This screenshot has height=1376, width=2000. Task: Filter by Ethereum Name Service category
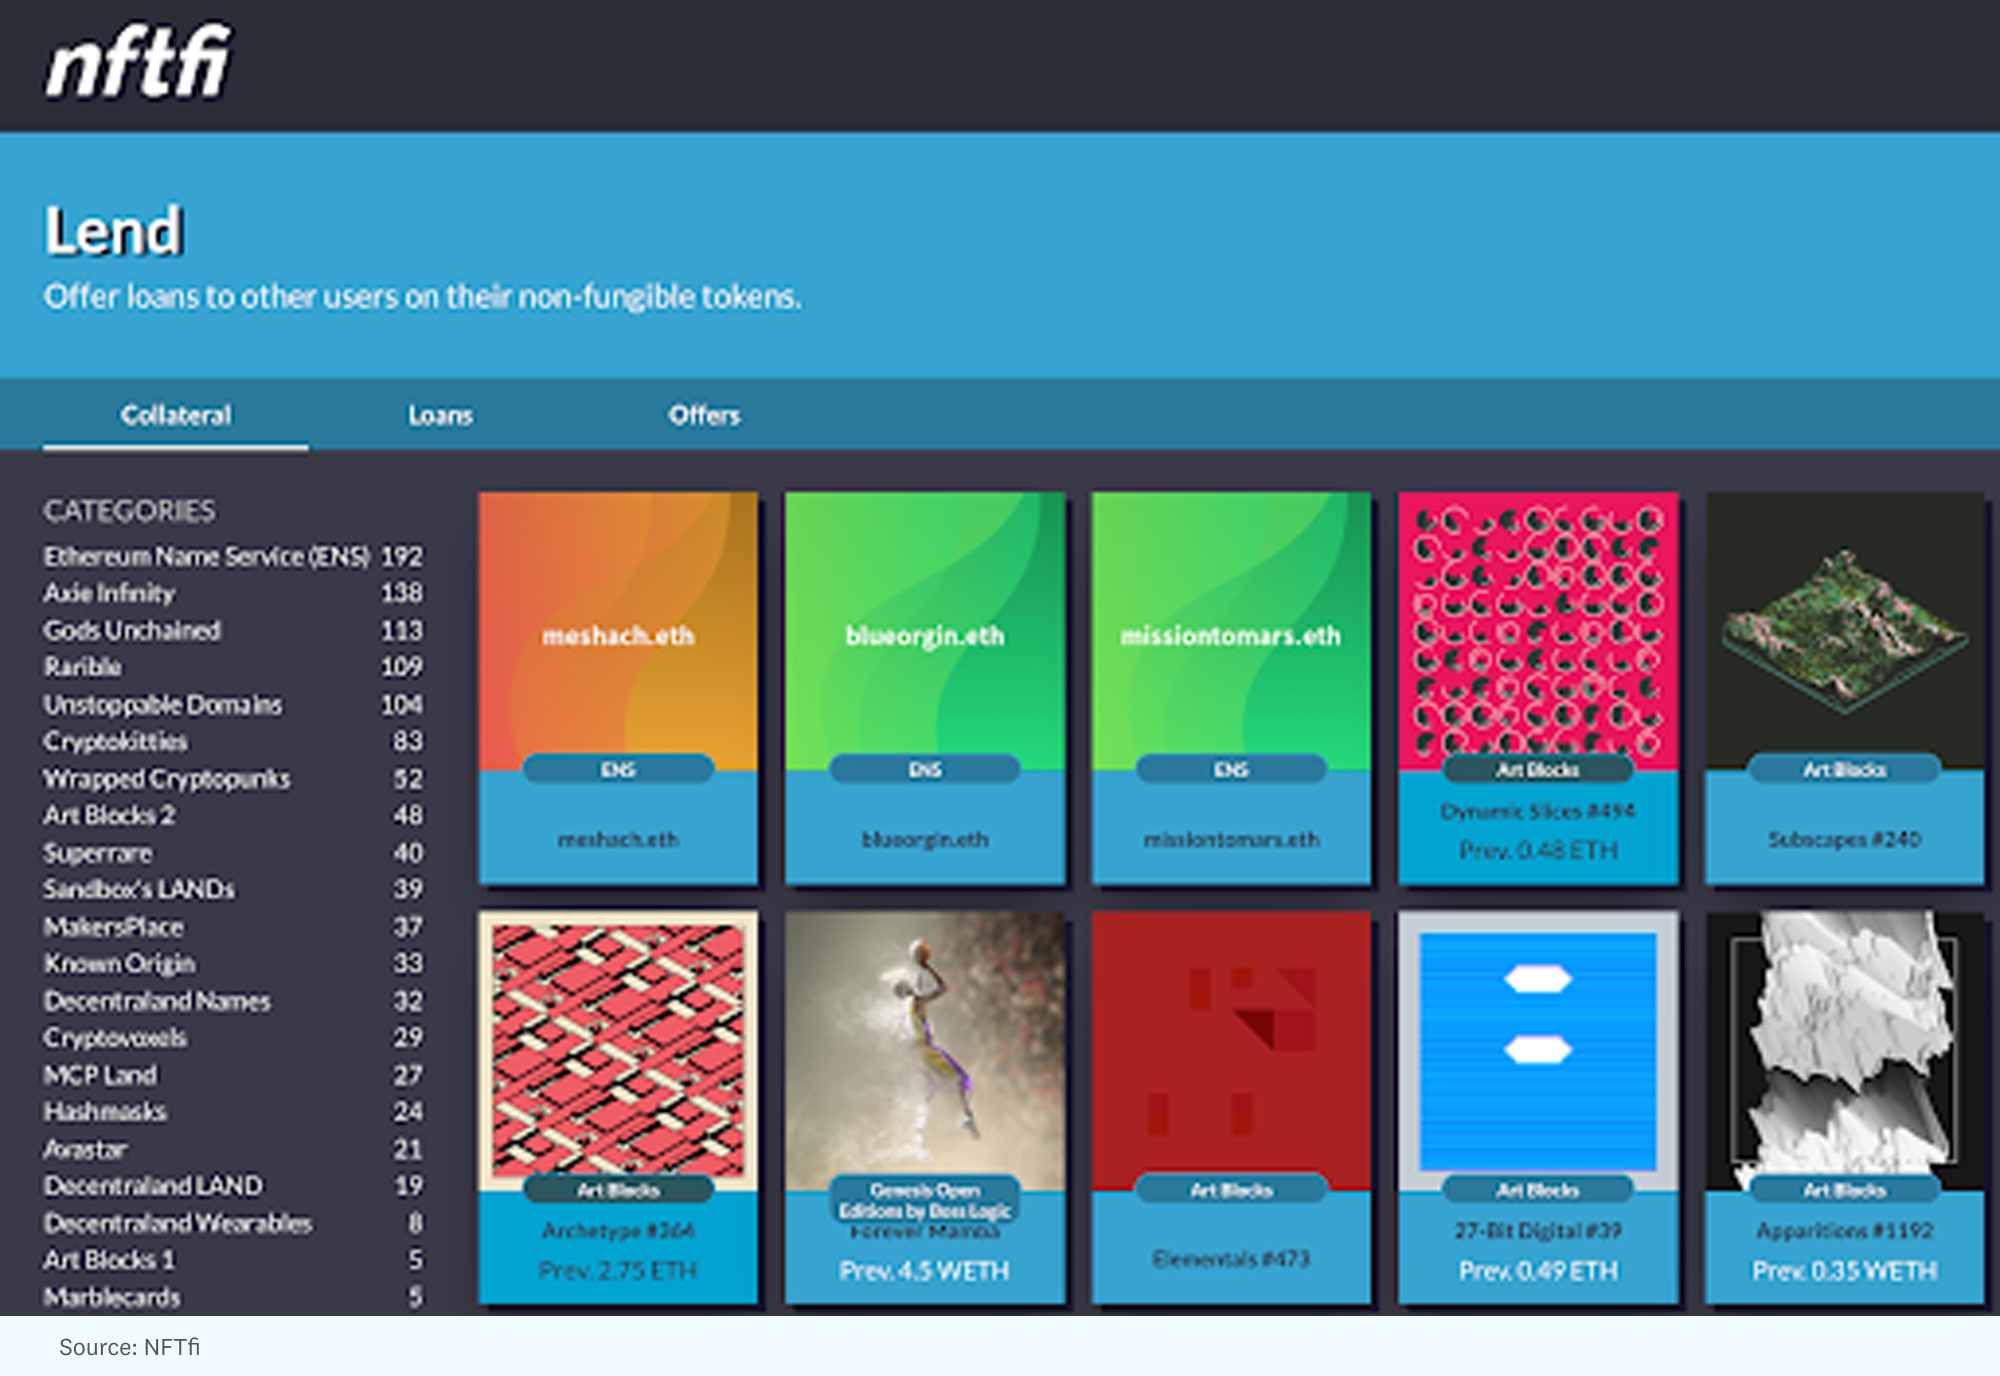click(206, 556)
